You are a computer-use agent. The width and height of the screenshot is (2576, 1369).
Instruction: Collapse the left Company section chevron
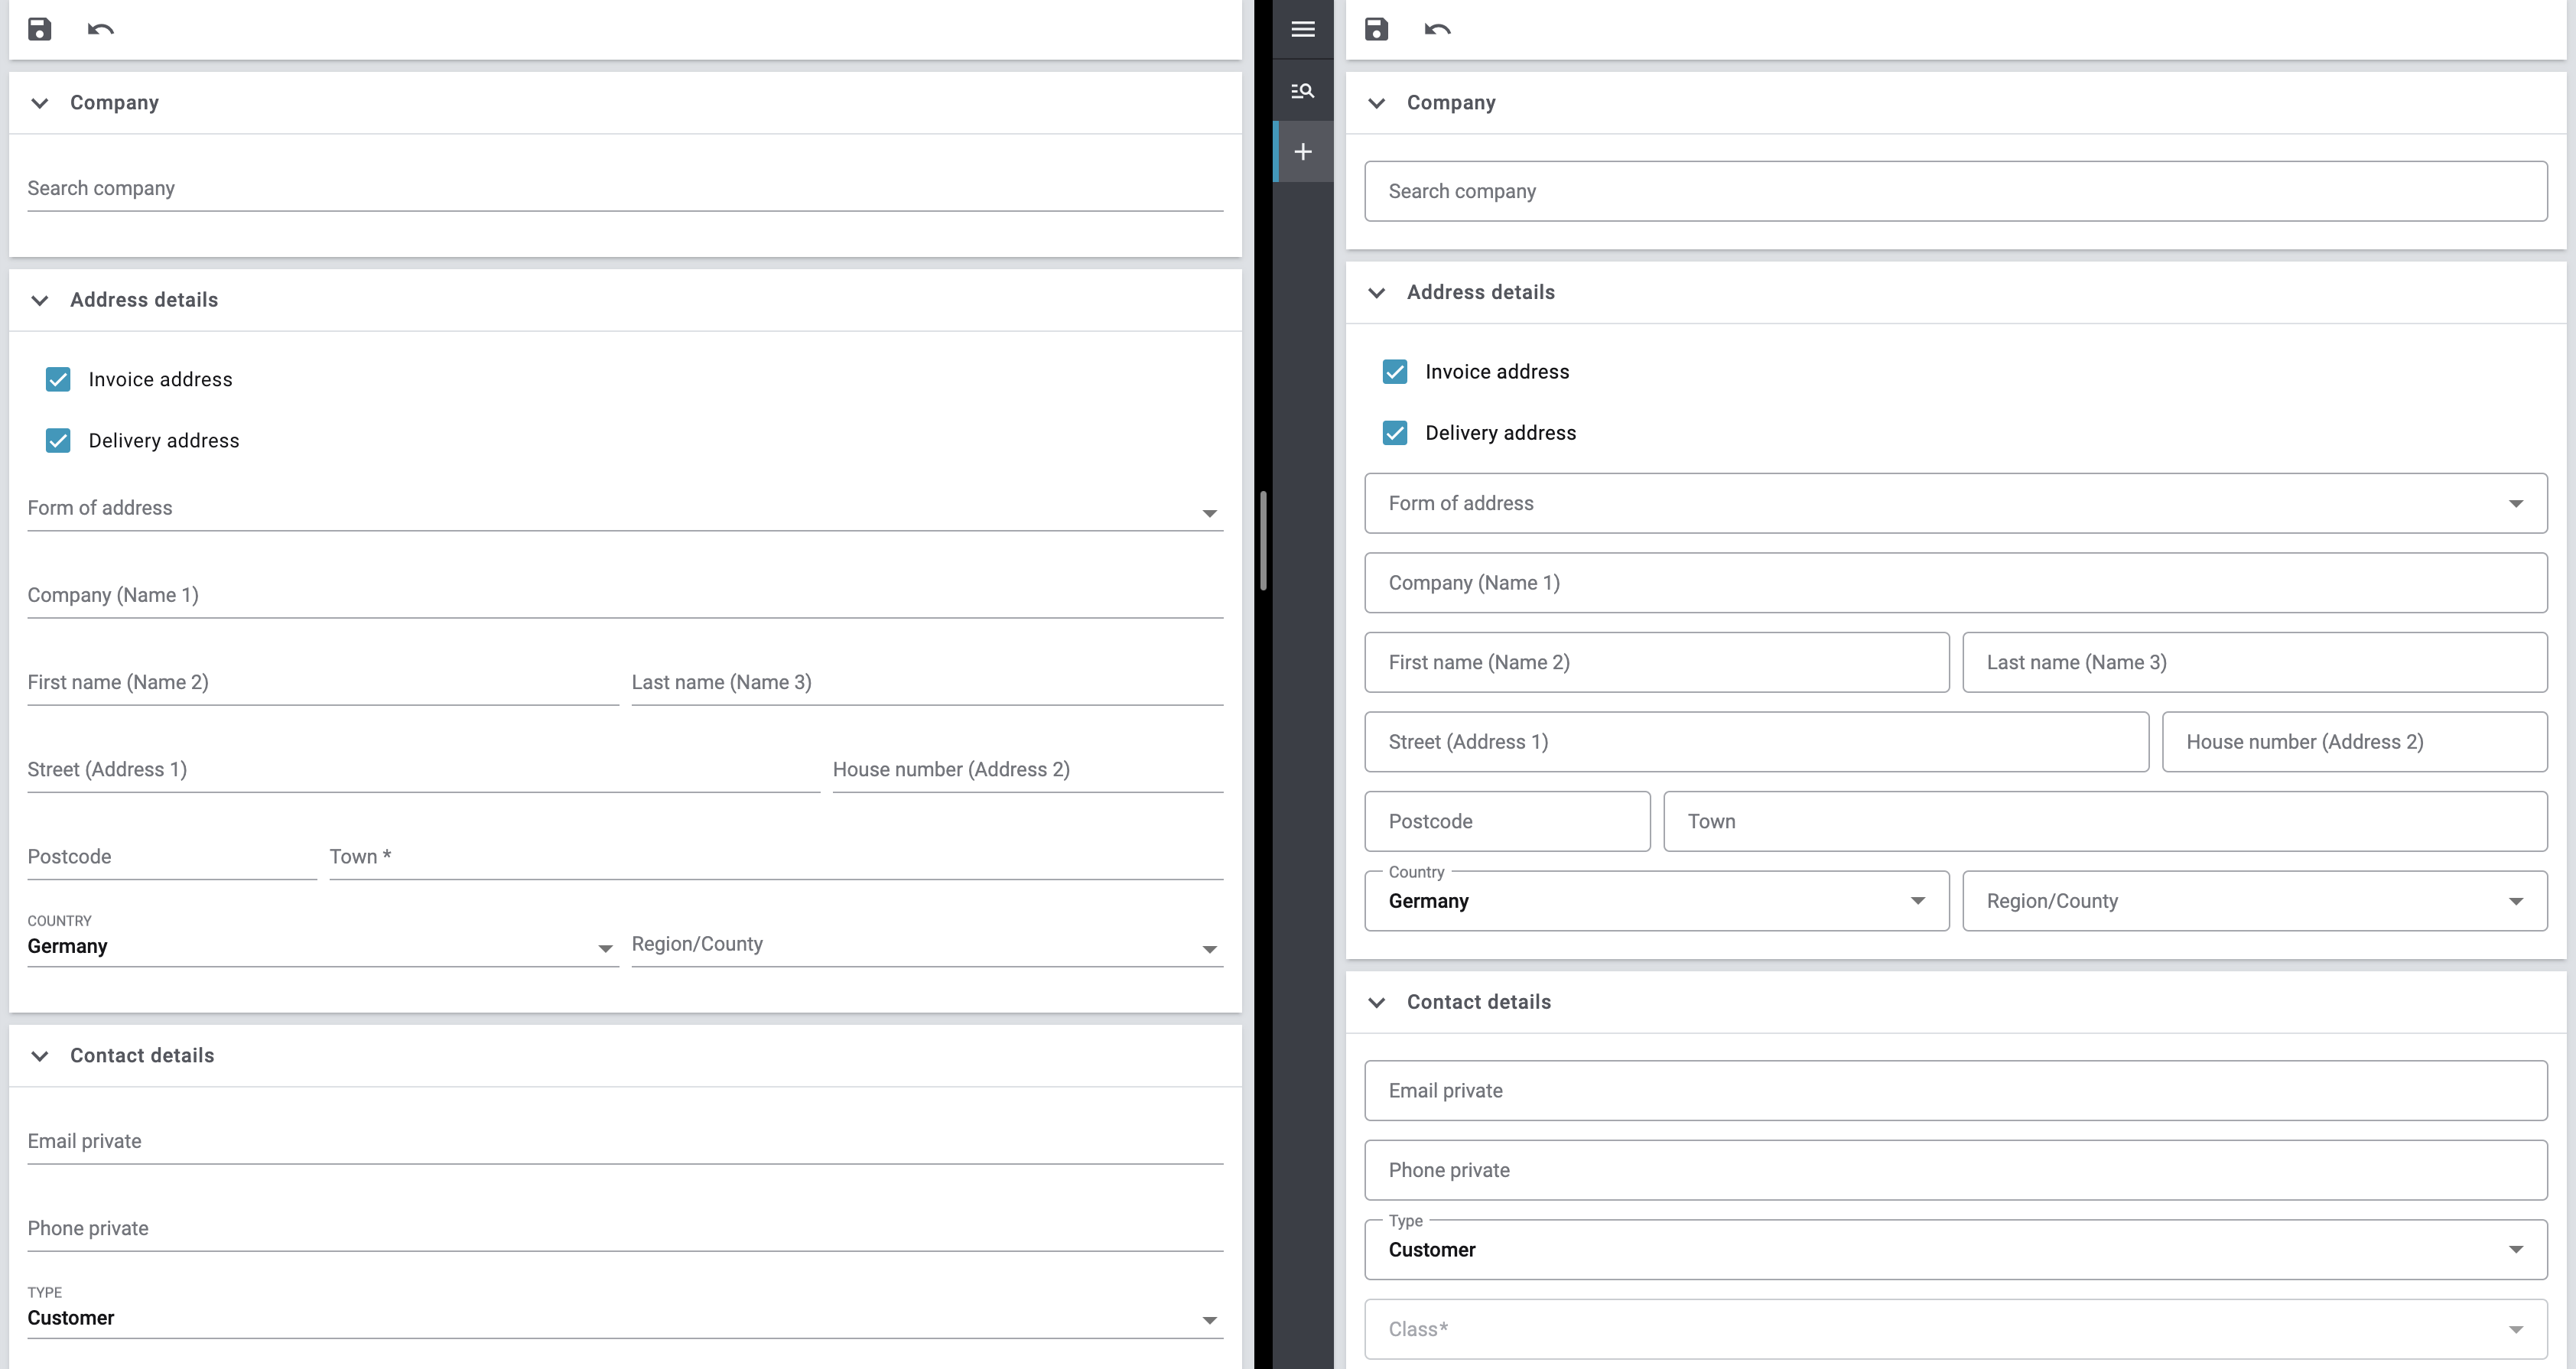click(x=39, y=103)
